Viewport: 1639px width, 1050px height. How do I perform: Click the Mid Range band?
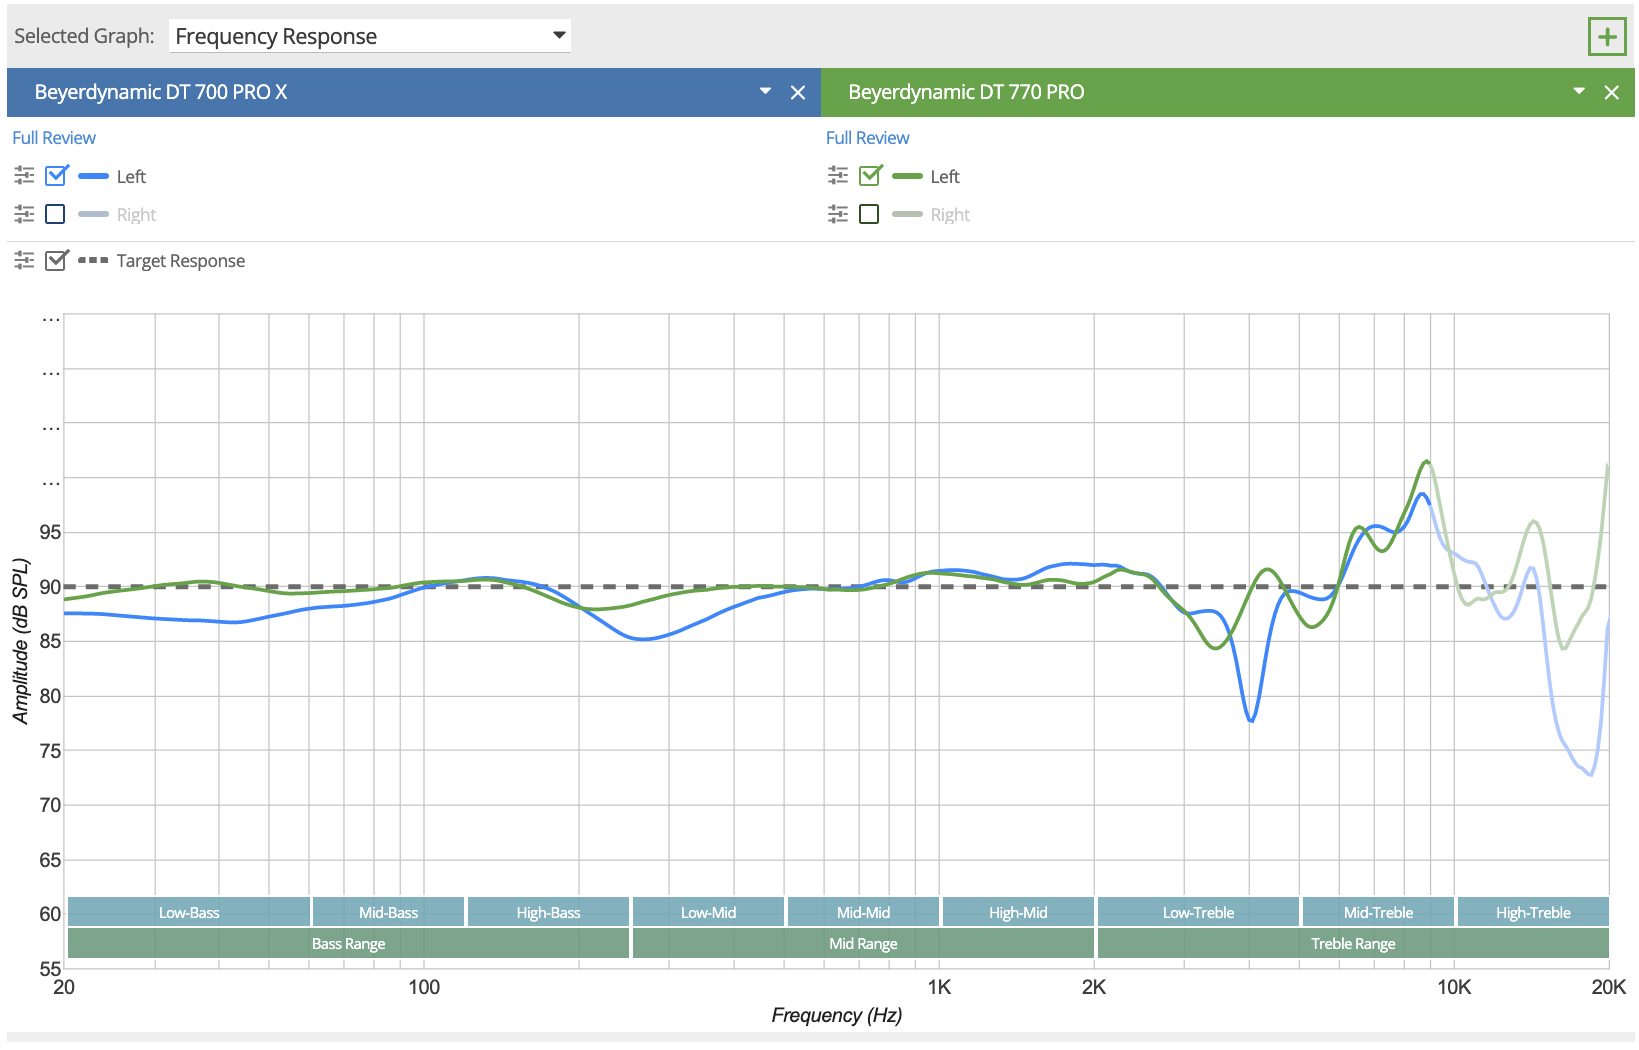pos(864,943)
